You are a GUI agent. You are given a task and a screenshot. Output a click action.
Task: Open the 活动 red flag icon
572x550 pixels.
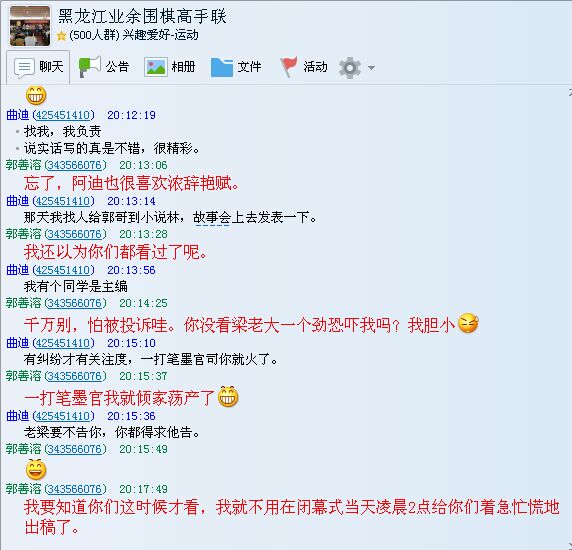289,67
